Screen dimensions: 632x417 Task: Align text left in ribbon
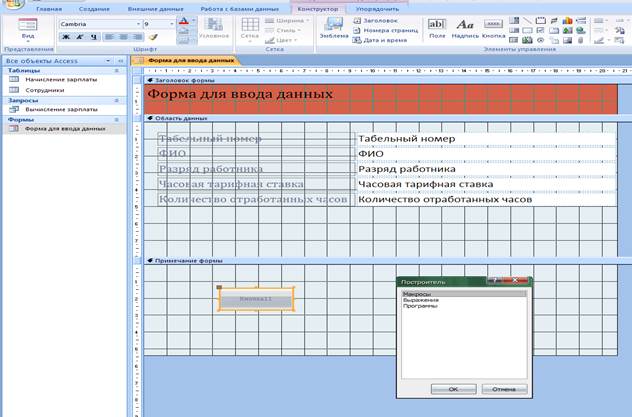point(109,37)
